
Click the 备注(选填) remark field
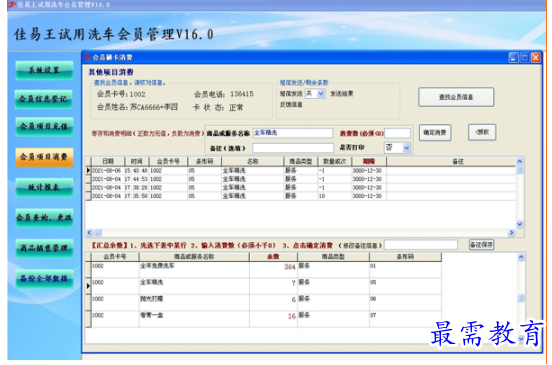click(293, 148)
